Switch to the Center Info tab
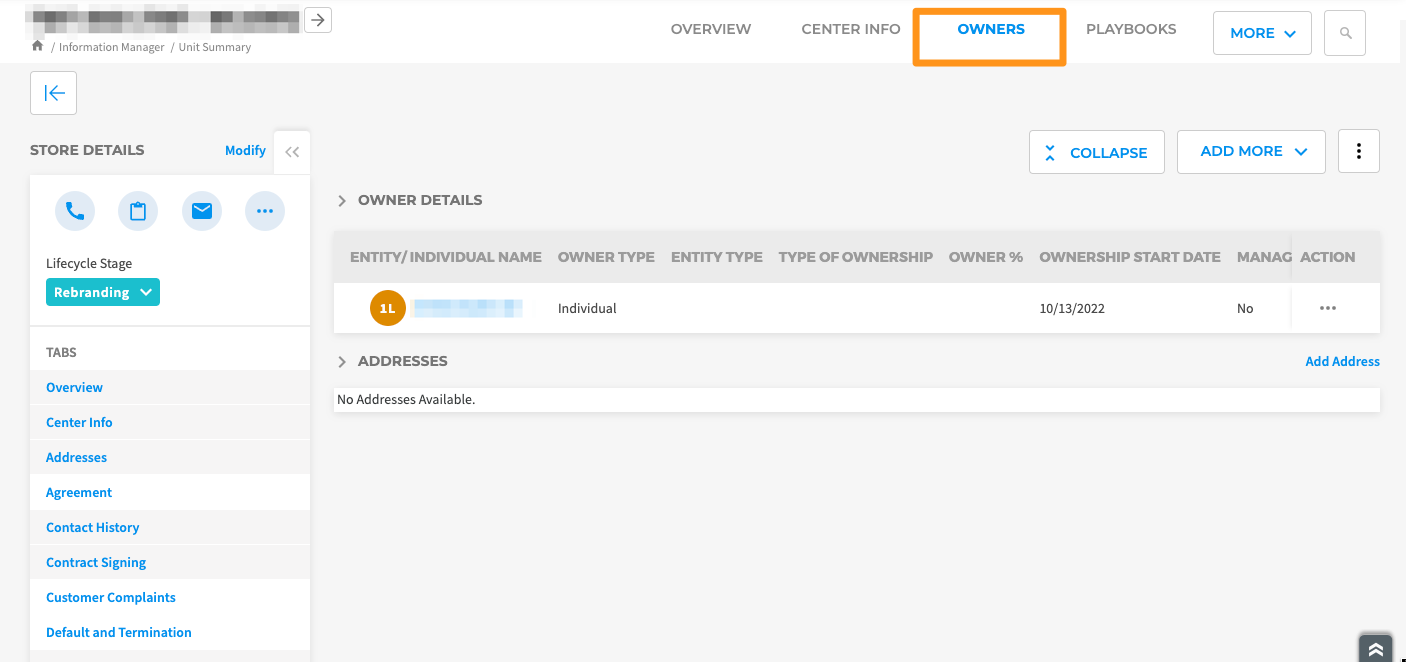The width and height of the screenshot is (1406, 662). 851,29
